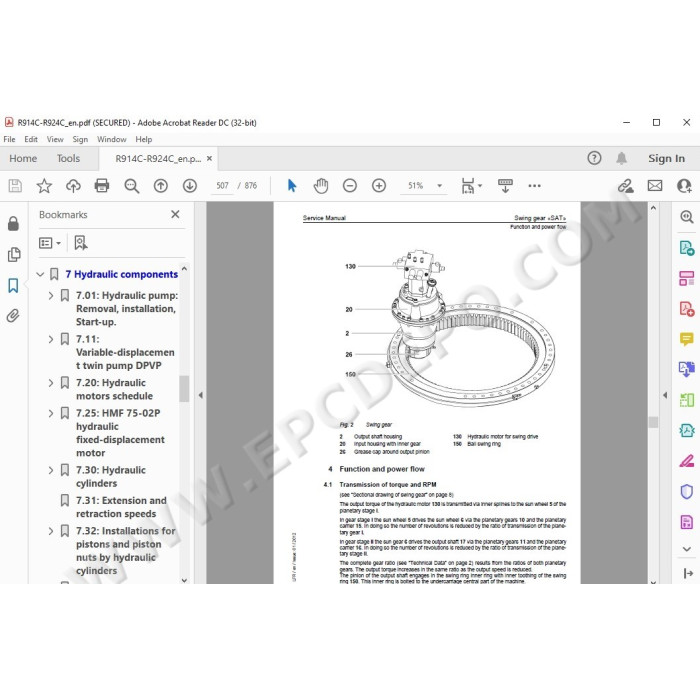The height and width of the screenshot is (700, 700).
Task: Open the bookmarks options dropdown
Action: (50, 243)
